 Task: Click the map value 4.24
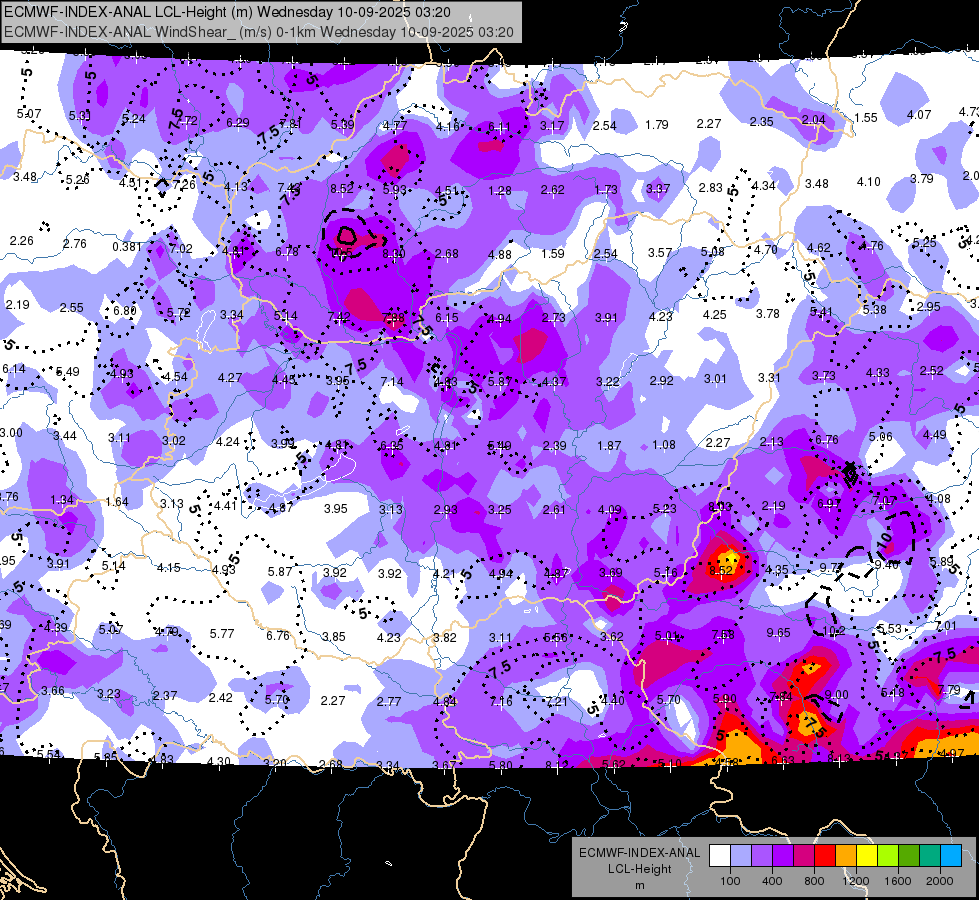(228, 442)
